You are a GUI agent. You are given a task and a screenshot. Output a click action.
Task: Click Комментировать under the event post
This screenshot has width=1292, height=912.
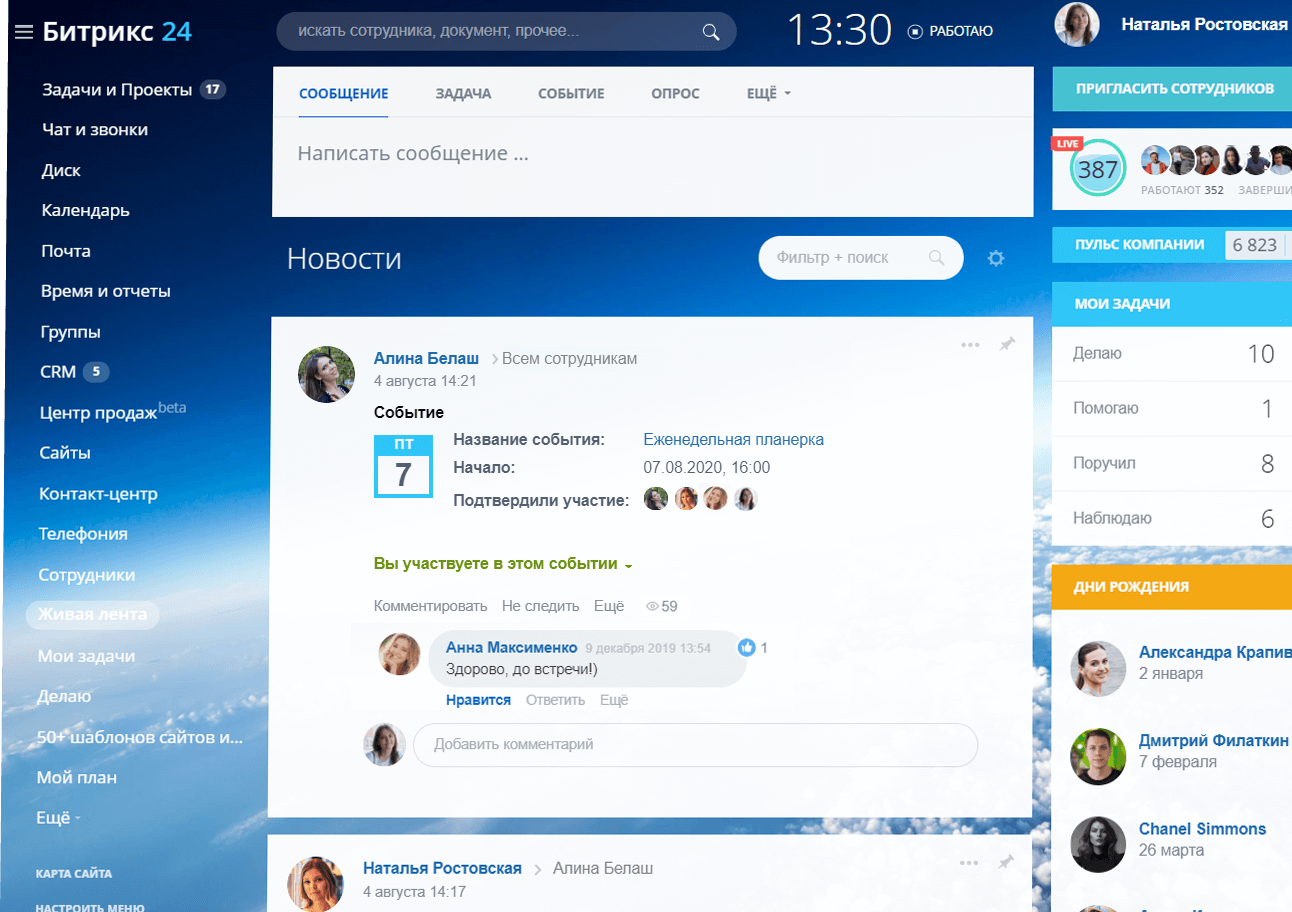pyautogui.click(x=430, y=606)
